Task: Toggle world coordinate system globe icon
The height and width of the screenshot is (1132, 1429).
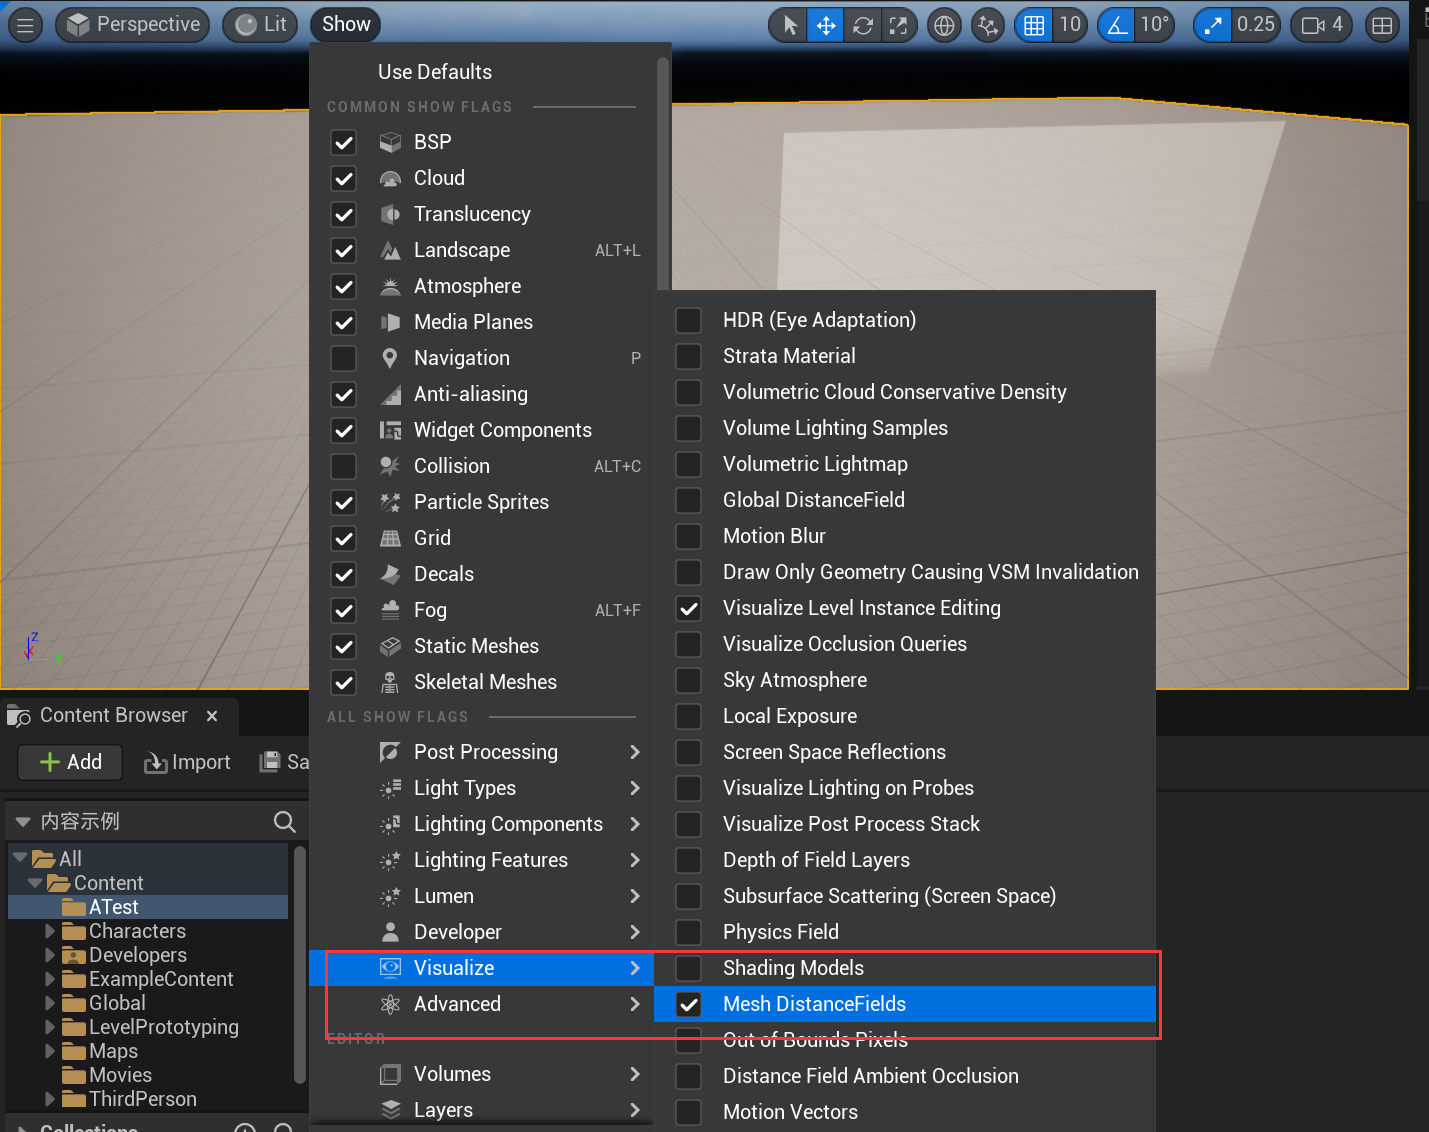Action: 944,25
